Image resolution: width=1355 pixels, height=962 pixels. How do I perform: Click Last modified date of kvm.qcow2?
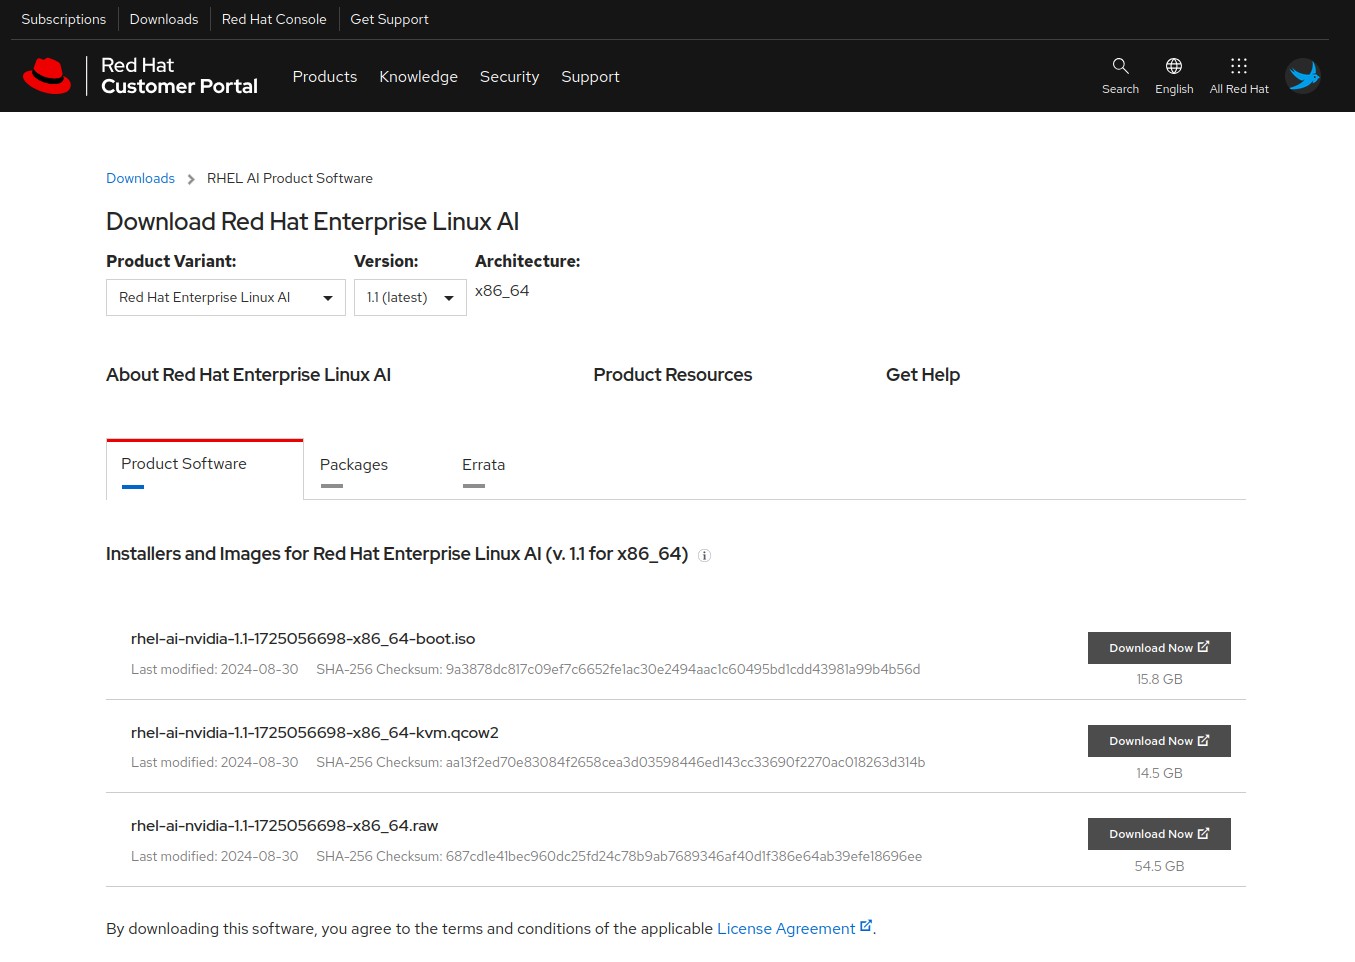click(x=215, y=763)
